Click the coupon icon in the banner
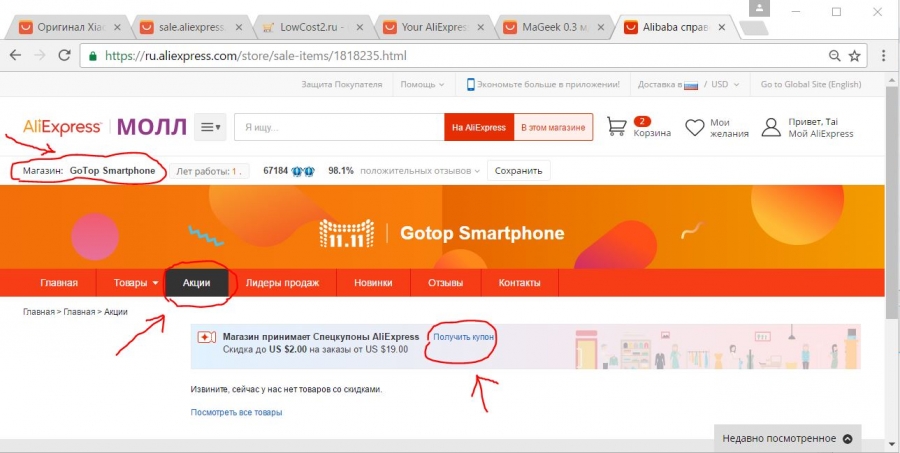The height and width of the screenshot is (453, 900). click(x=207, y=337)
